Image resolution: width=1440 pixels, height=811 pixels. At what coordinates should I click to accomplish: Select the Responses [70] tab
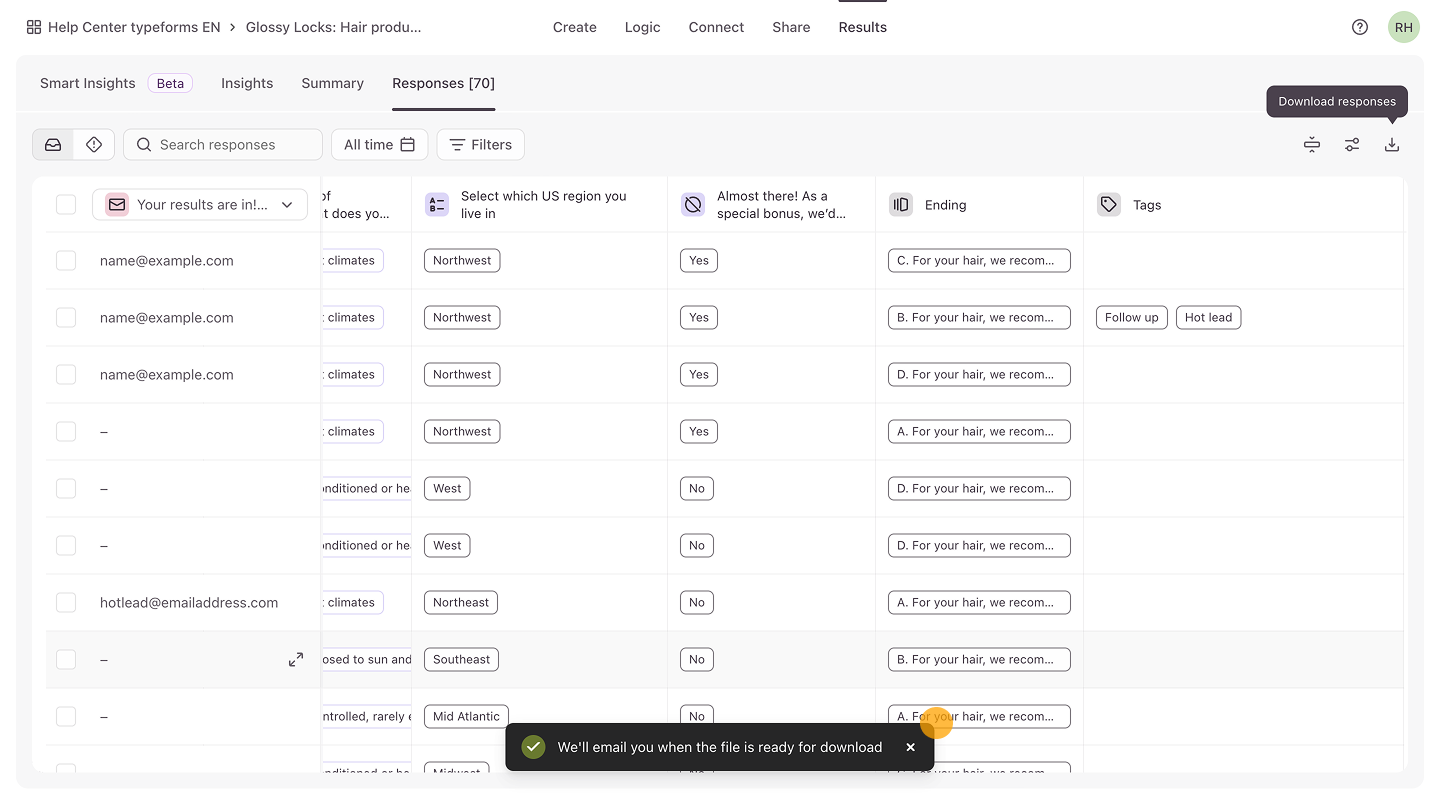point(444,83)
